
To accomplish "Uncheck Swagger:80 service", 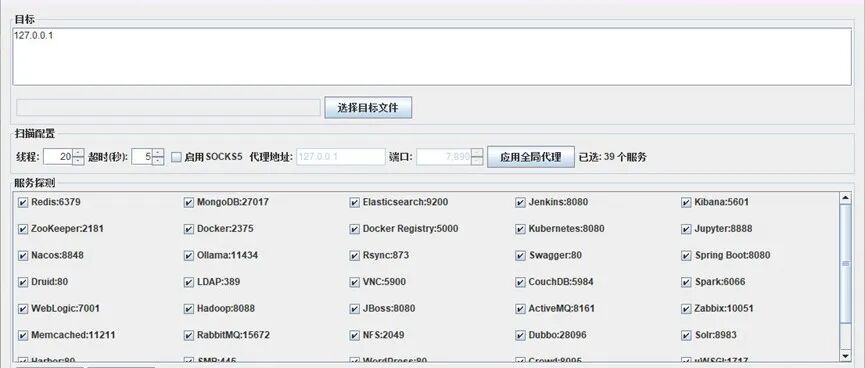I will (x=520, y=255).
